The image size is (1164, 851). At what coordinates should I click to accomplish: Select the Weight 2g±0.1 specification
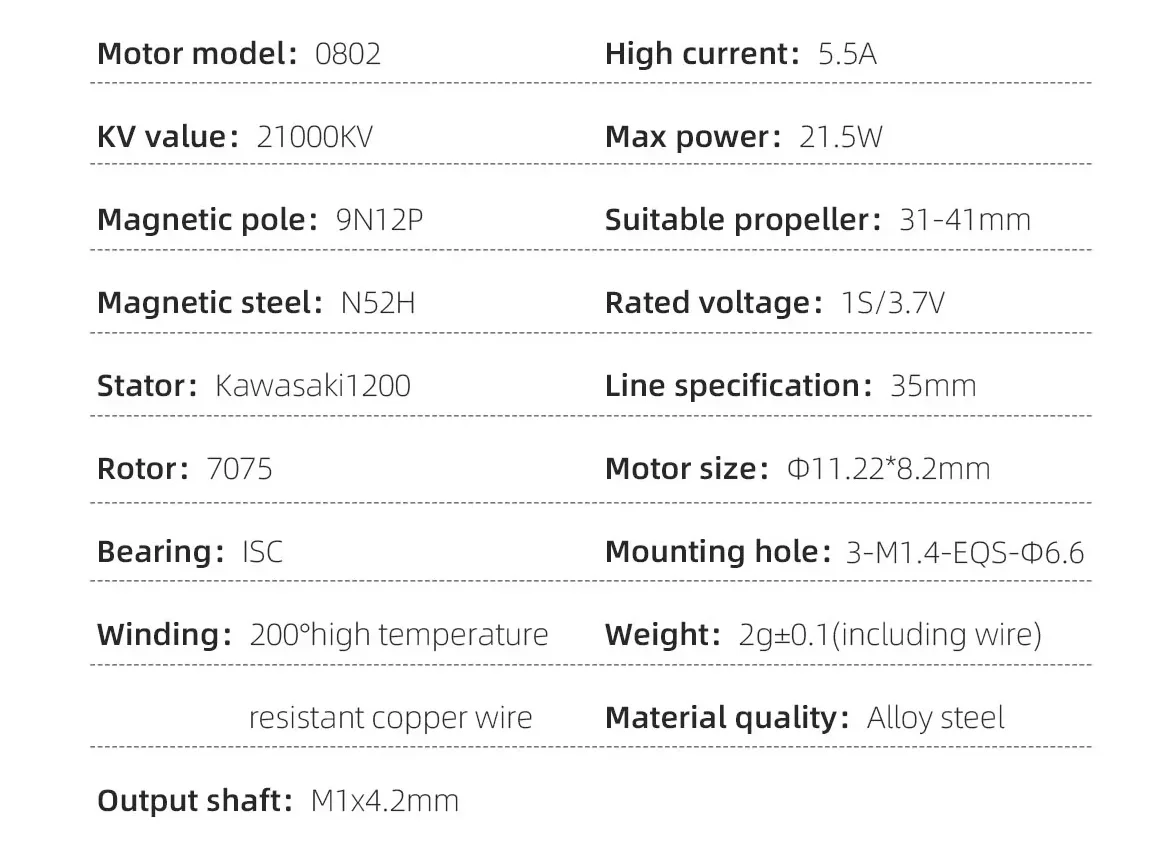pyautogui.click(x=823, y=636)
